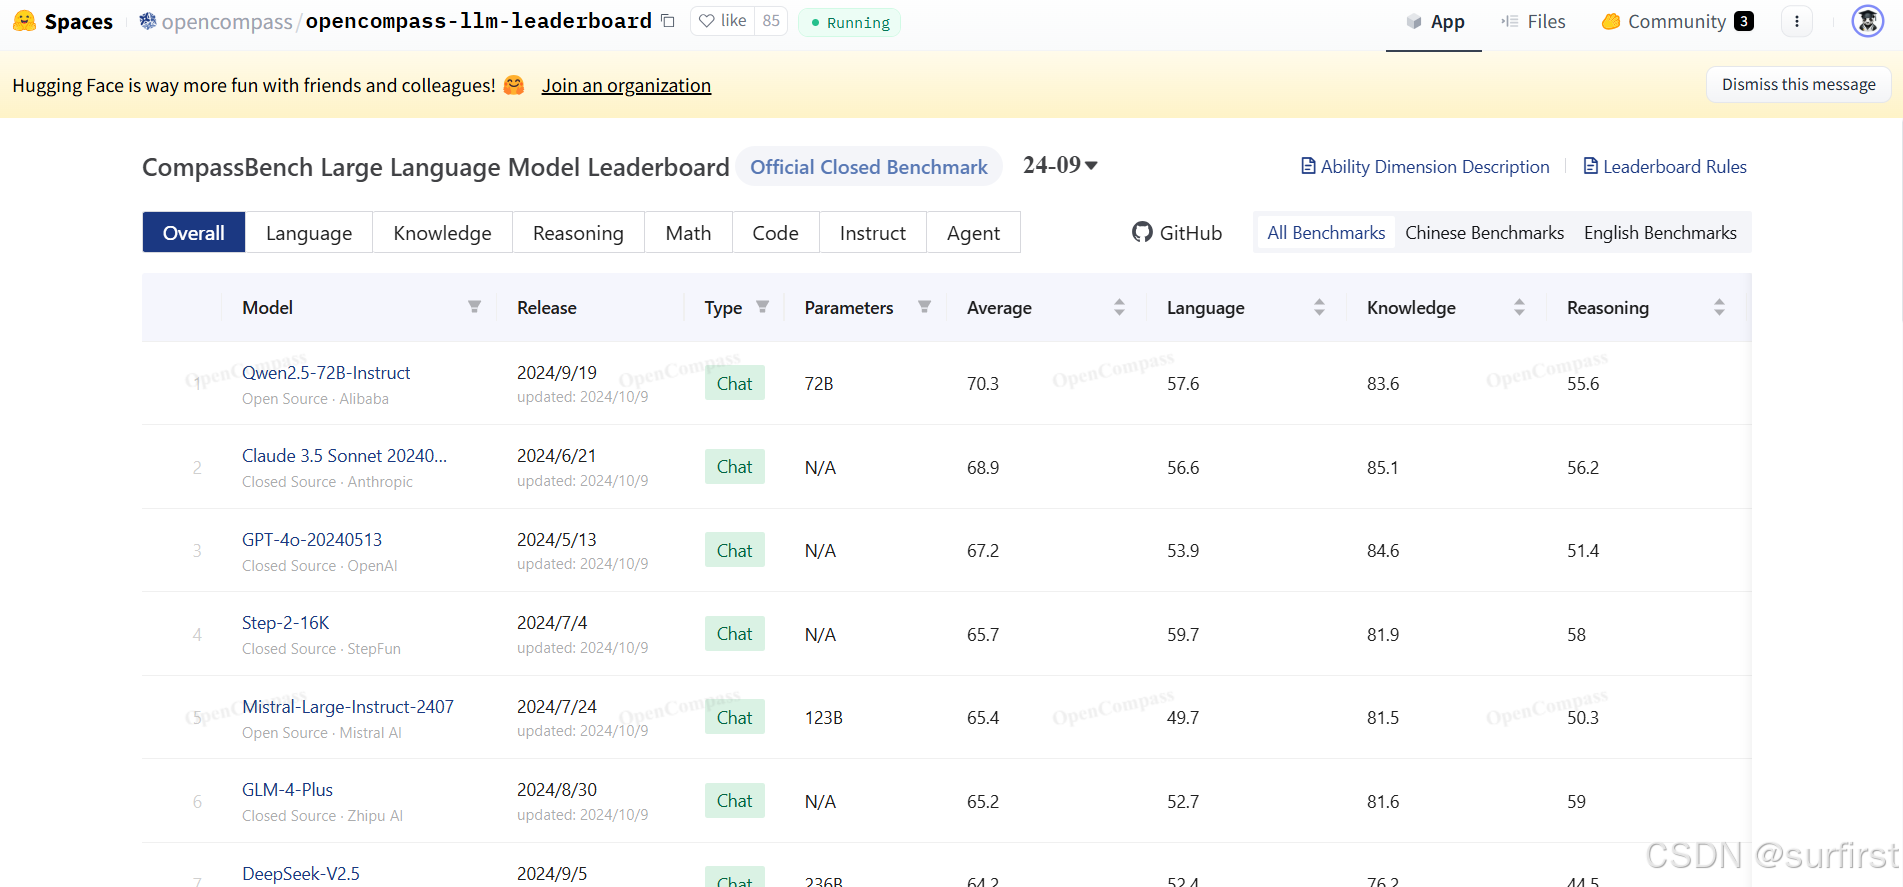Click Chat tag in Qwen2.5-72B-Instruct row
The height and width of the screenshot is (887, 1903).
pyautogui.click(x=735, y=383)
